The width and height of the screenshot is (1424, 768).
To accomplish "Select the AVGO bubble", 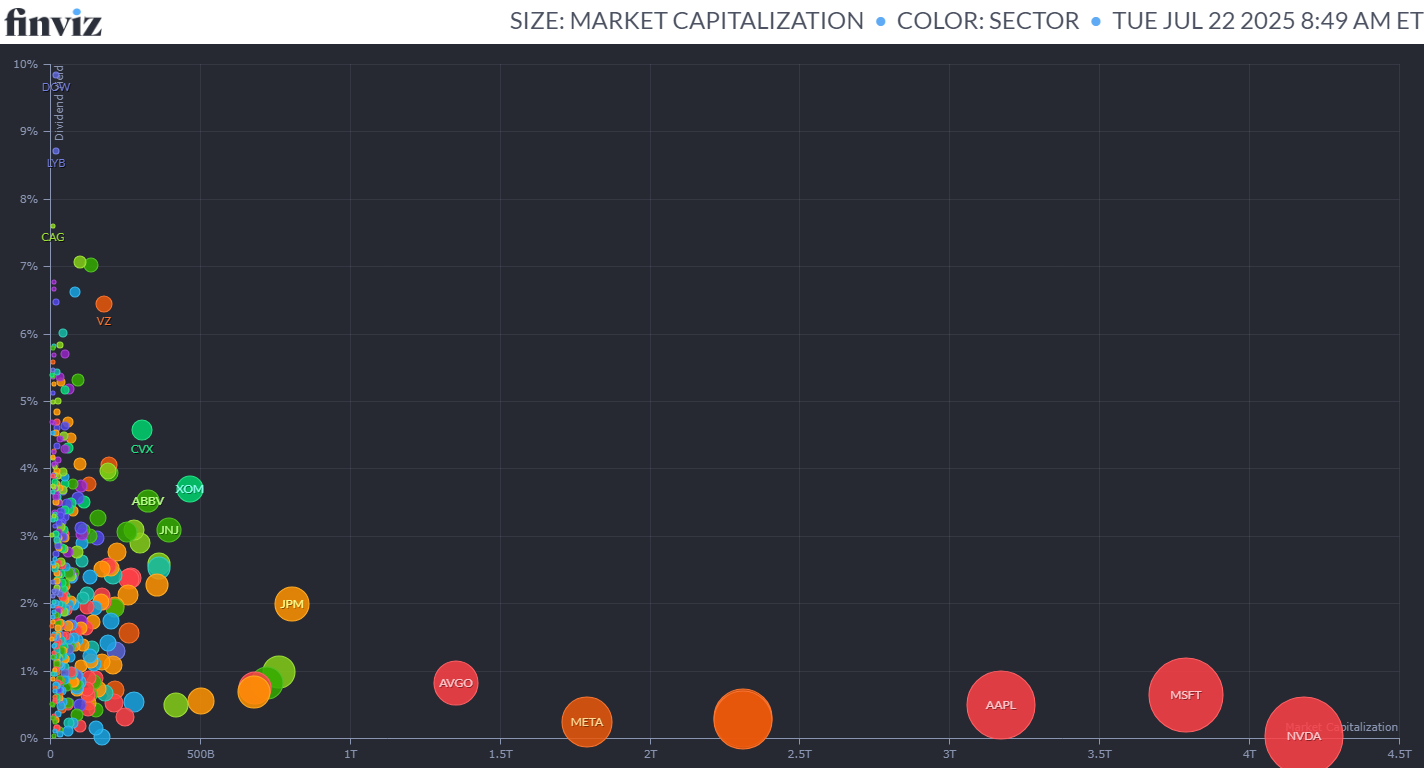I will click(456, 683).
